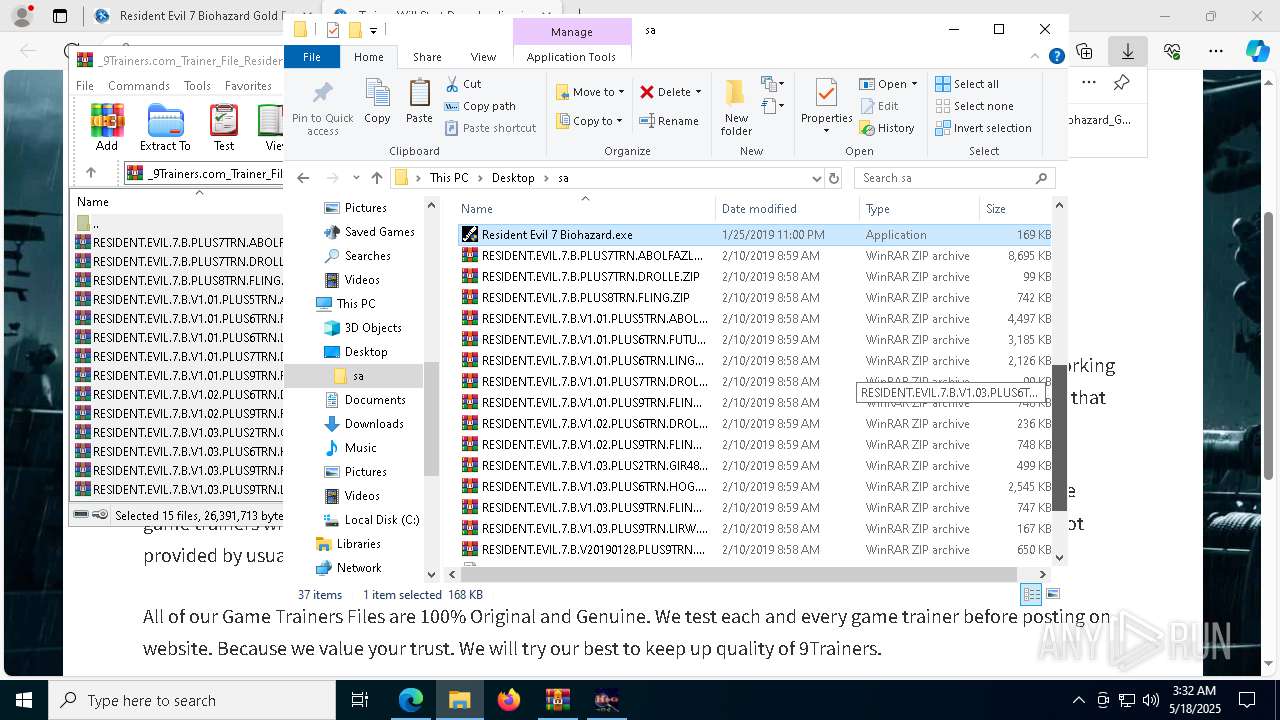Open Commands menu in WinRAR
Viewport: 1280px width, 720px height.
[139, 86]
